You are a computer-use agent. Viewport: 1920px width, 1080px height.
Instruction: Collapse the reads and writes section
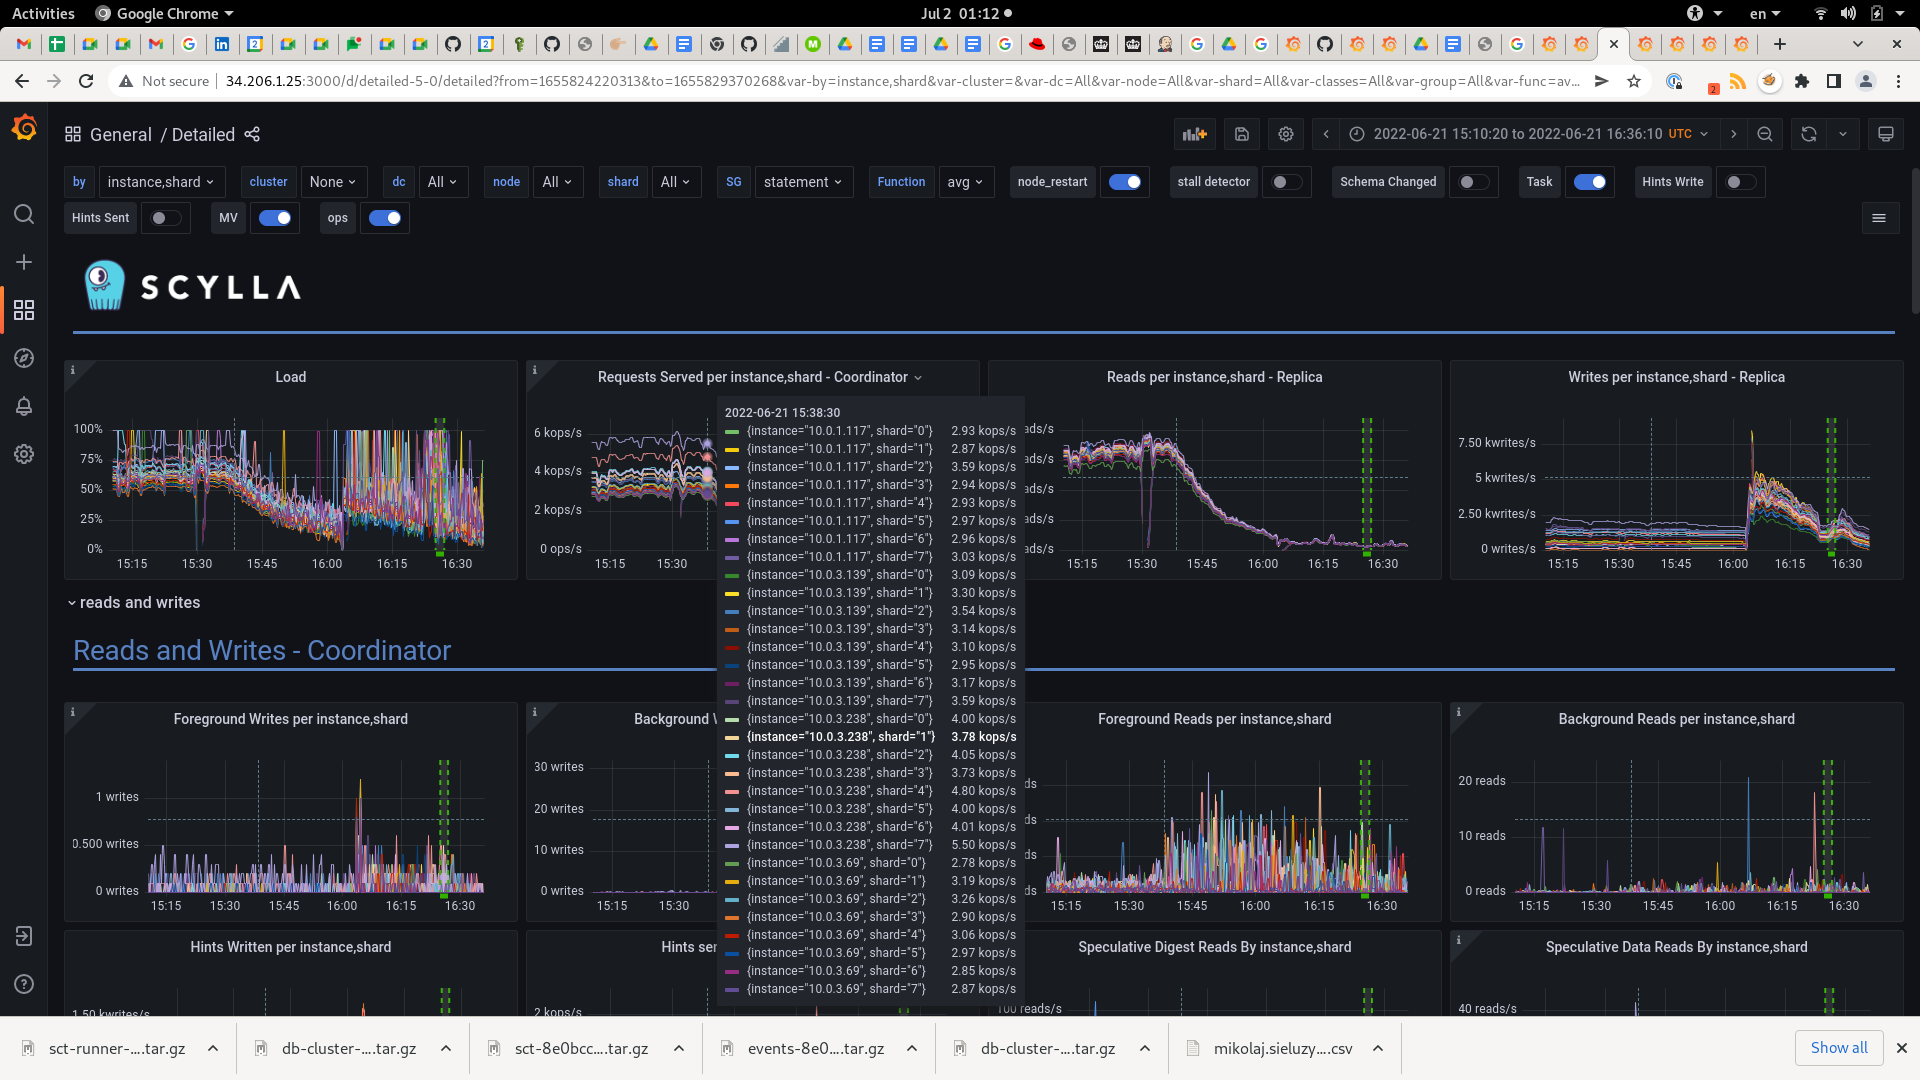coord(134,602)
